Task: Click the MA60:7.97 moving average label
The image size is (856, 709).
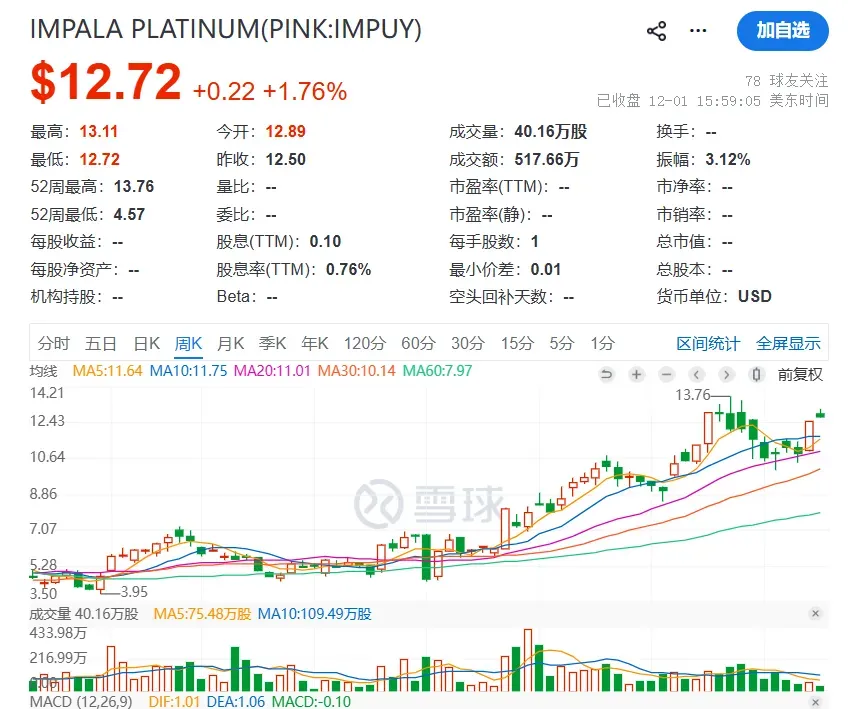Action: [437, 371]
